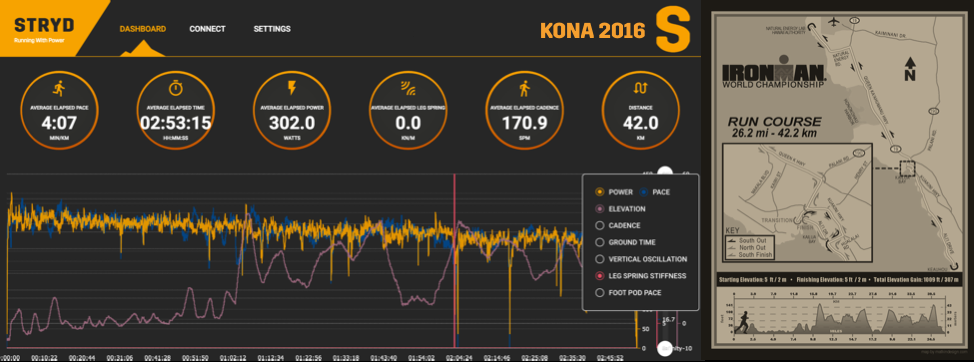Click the STRYD logo
The height and width of the screenshot is (362, 974).
(x=44, y=25)
